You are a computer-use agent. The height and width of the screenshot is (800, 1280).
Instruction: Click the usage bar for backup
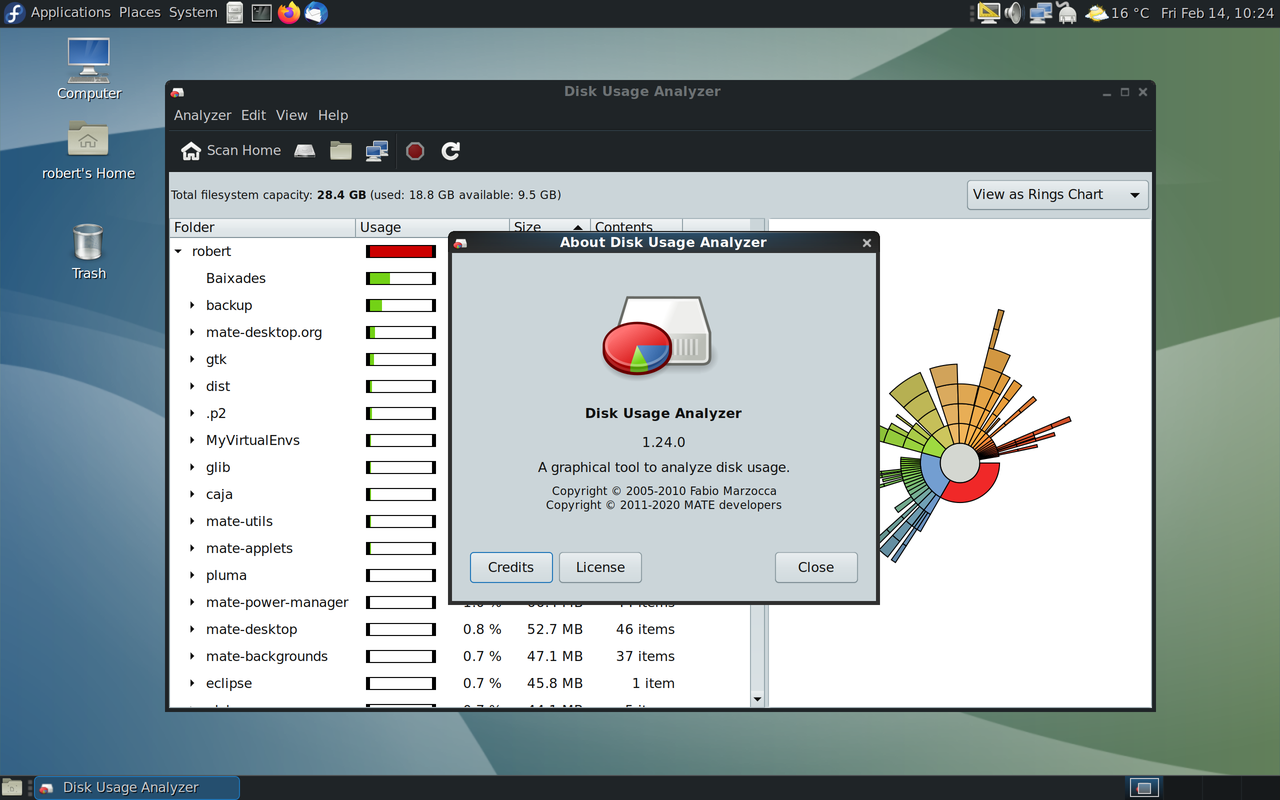tap(401, 306)
